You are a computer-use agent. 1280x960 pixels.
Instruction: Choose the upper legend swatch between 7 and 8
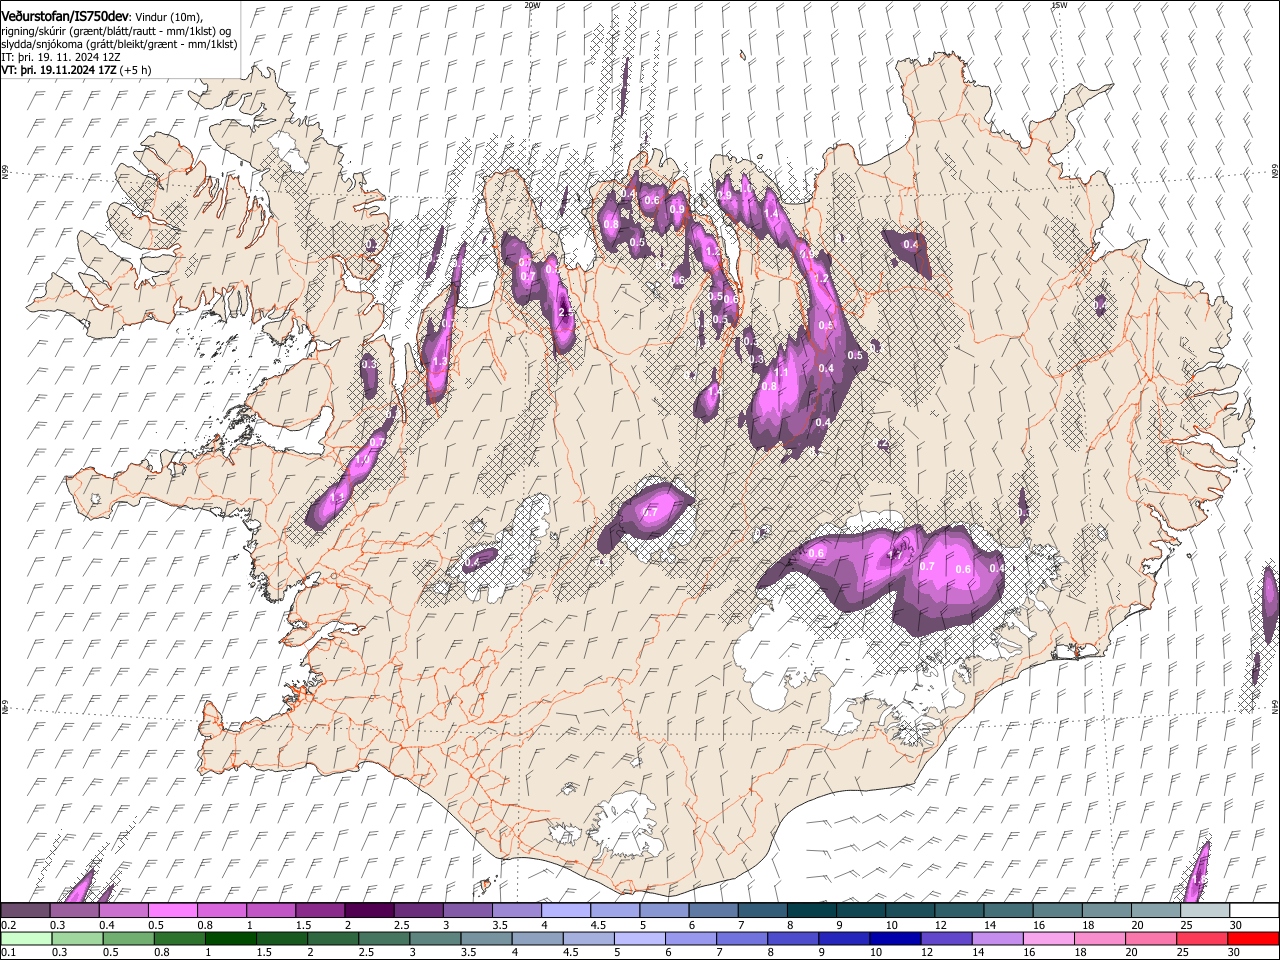tap(762, 910)
